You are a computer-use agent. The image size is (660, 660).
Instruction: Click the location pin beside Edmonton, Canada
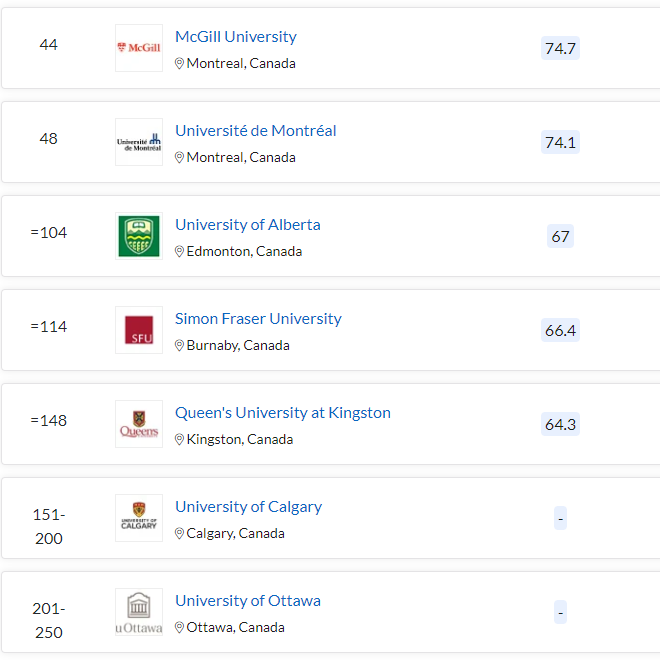pyautogui.click(x=179, y=251)
